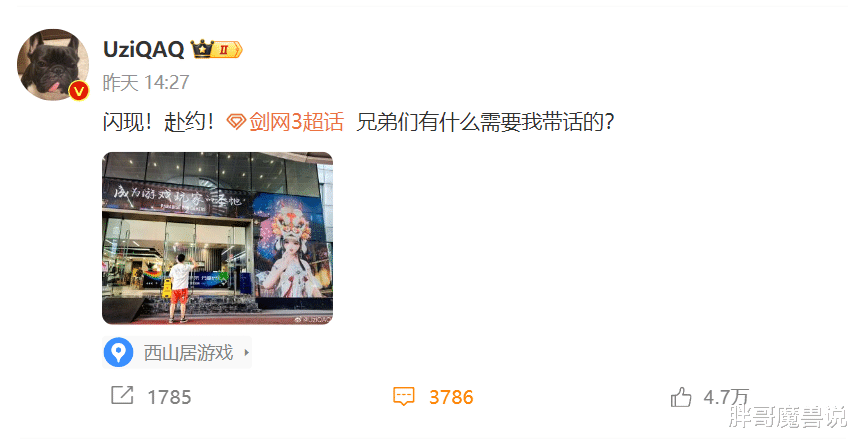Image resolution: width=860 pixels, height=444 pixels.
Task: Open UziQAQ's bulldog profile avatar
Action: pyautogui.click(x=53, y=65)
